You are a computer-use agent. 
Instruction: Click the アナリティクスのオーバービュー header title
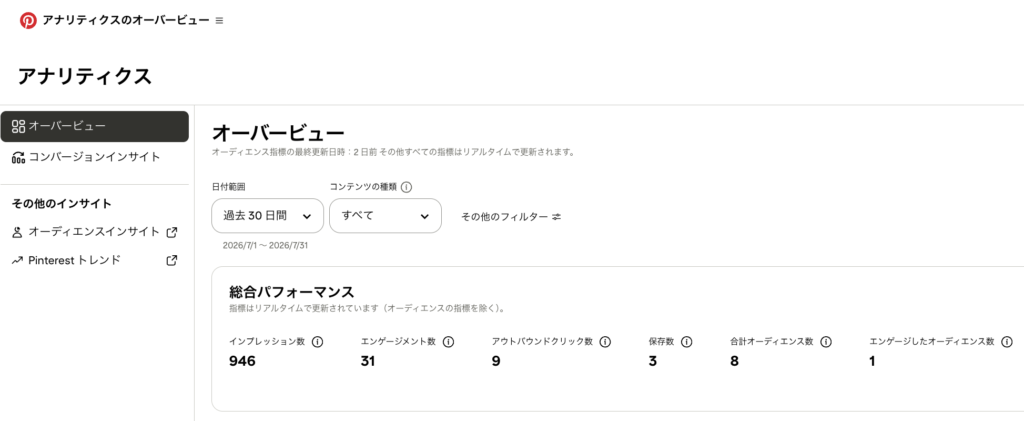tap(126, 20)
